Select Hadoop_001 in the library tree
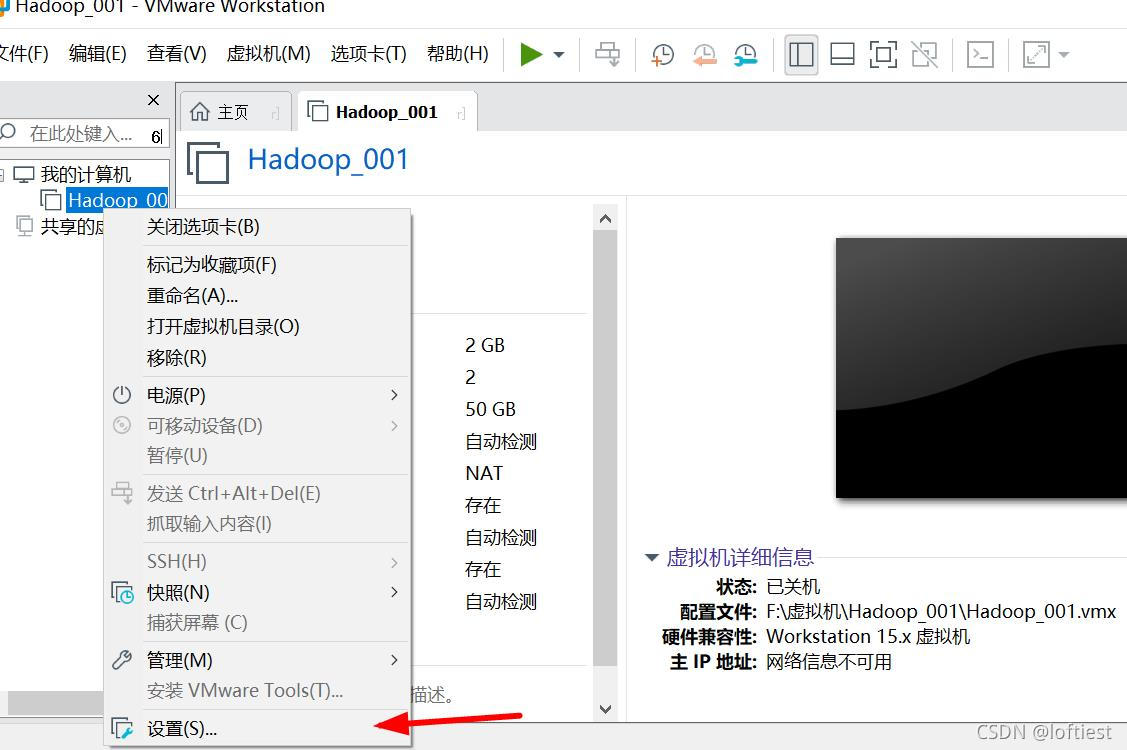This screenshot has width=1127, height=750. click(117, 200)
